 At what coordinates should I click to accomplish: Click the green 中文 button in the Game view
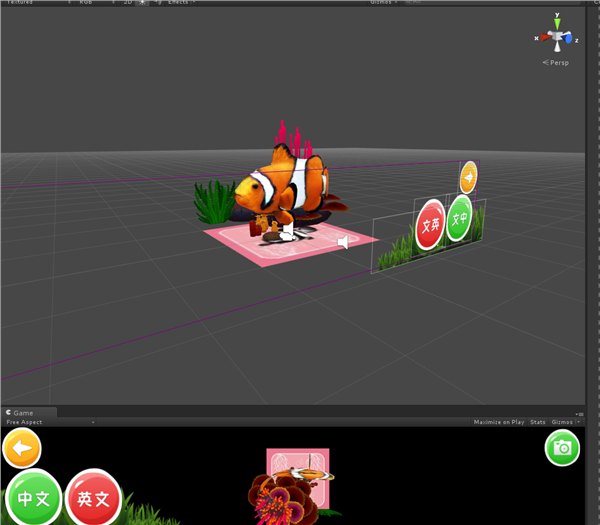(34, 497)
